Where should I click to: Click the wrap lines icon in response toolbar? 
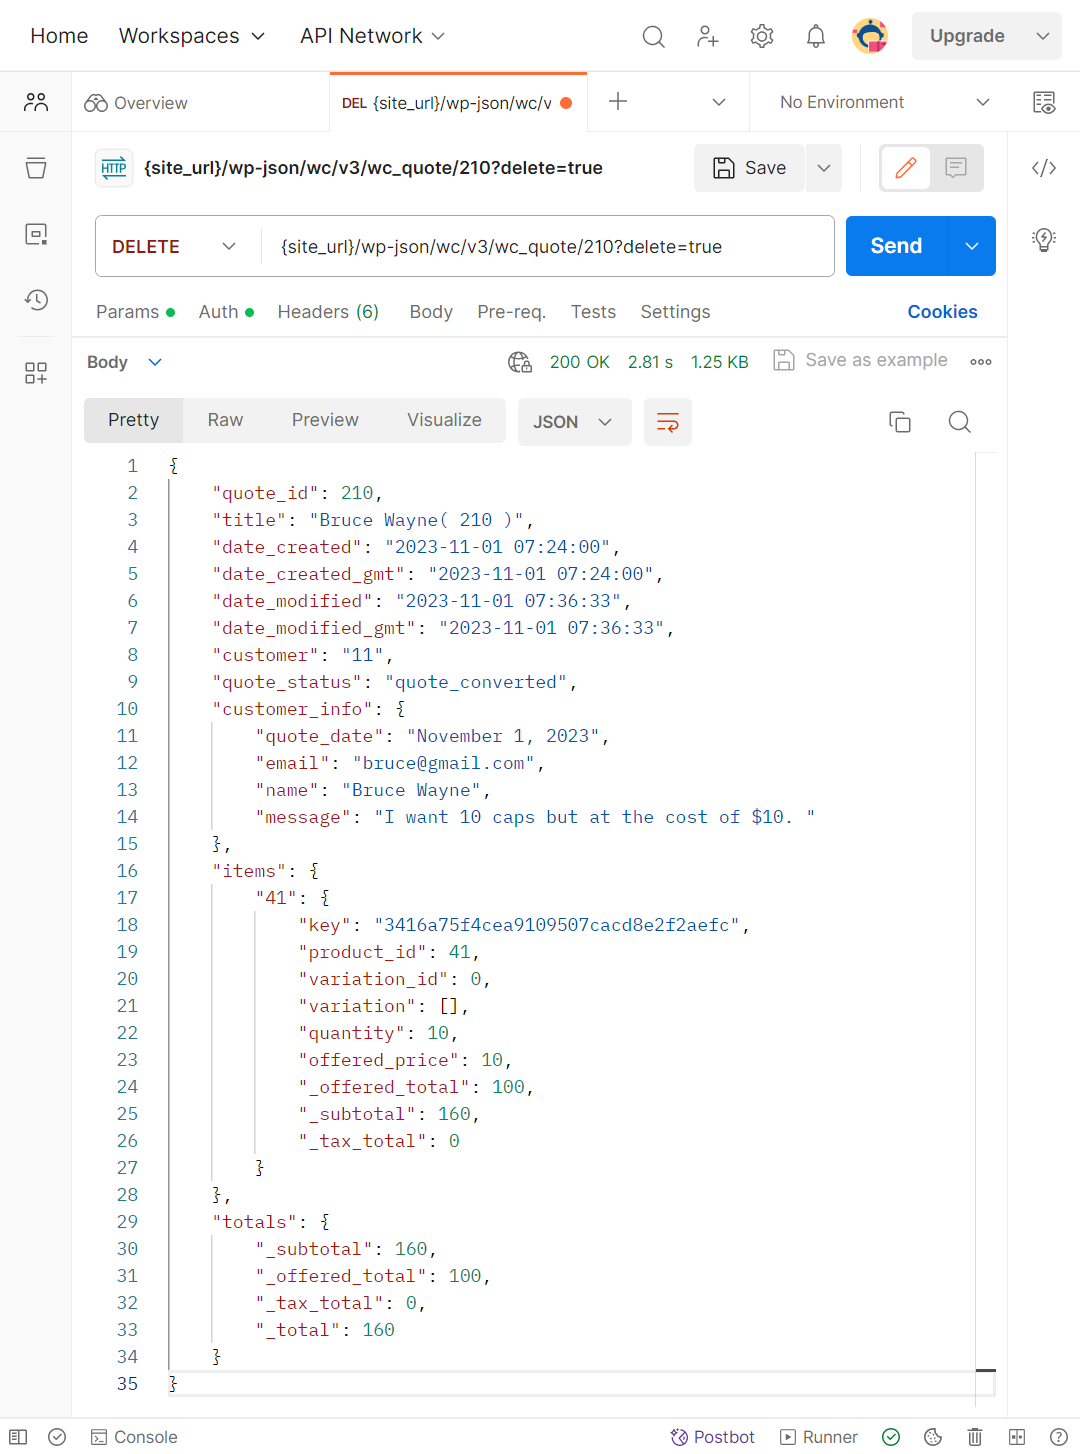[668, 422]
